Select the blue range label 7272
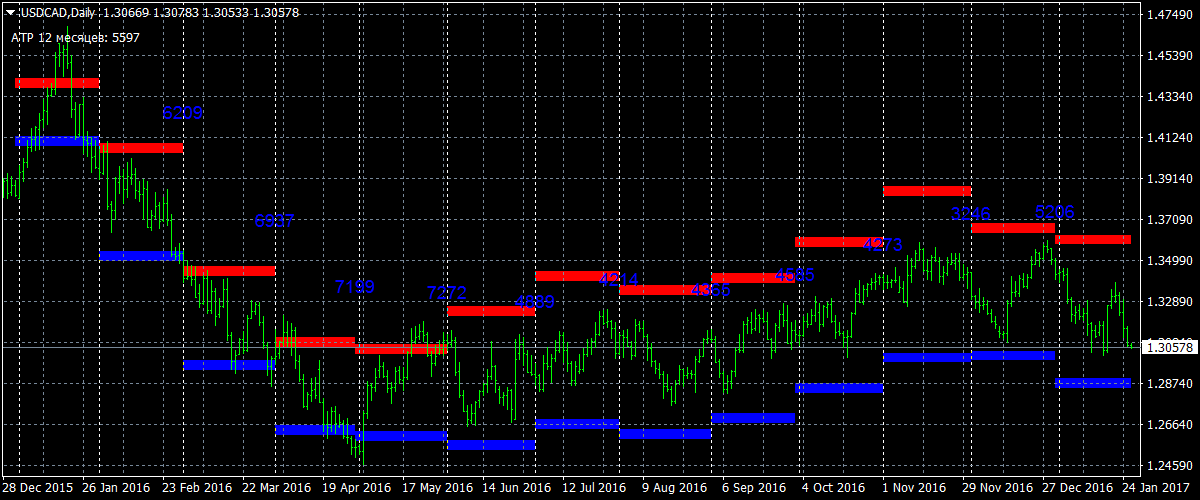Viewport: 1200px width, 500px height. (x=446, y=293)
